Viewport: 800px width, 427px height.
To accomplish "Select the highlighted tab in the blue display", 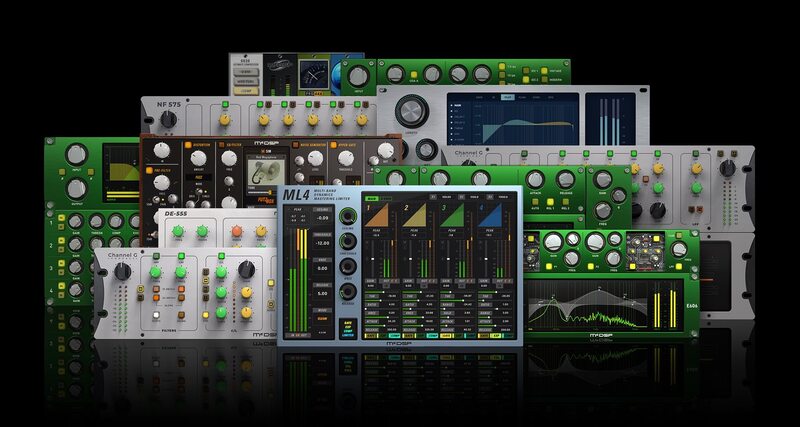I will tap(508, 96).
